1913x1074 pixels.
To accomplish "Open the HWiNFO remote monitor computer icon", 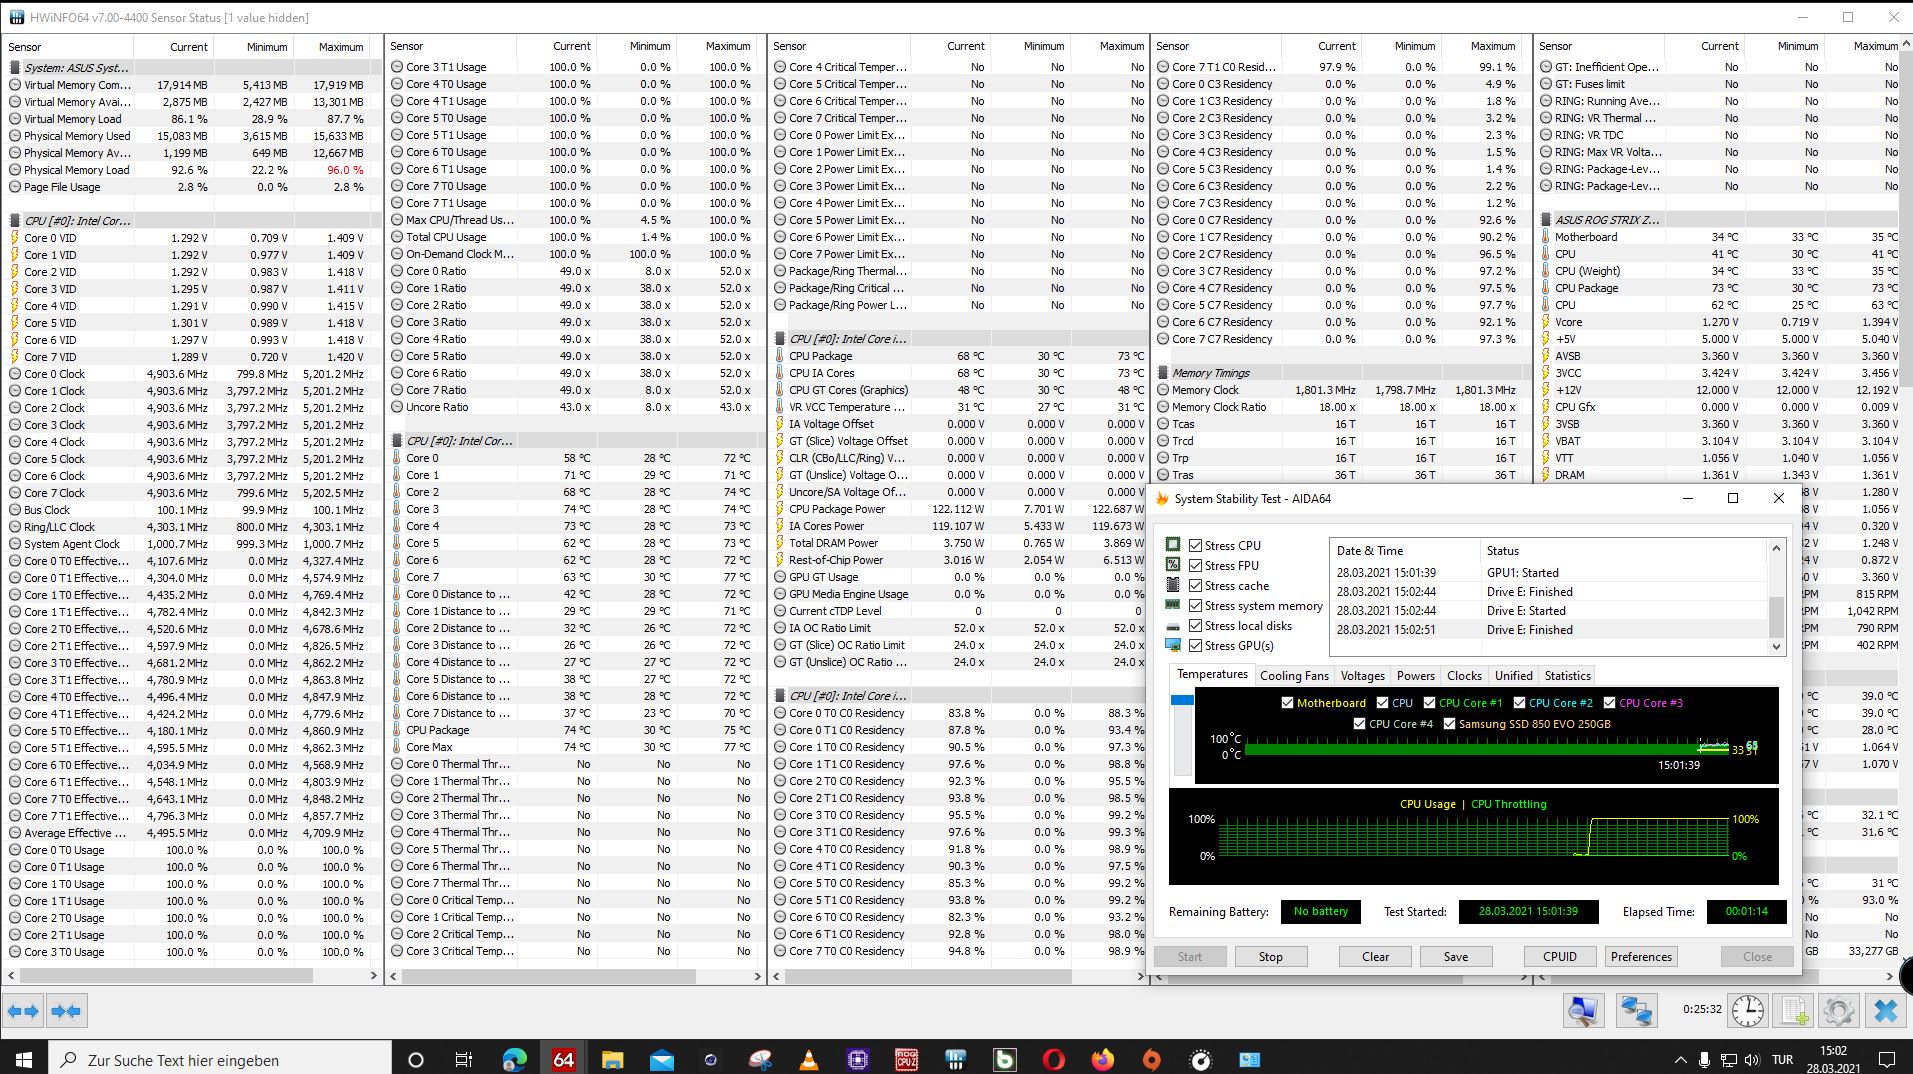I will (x=1583, y=1011).
